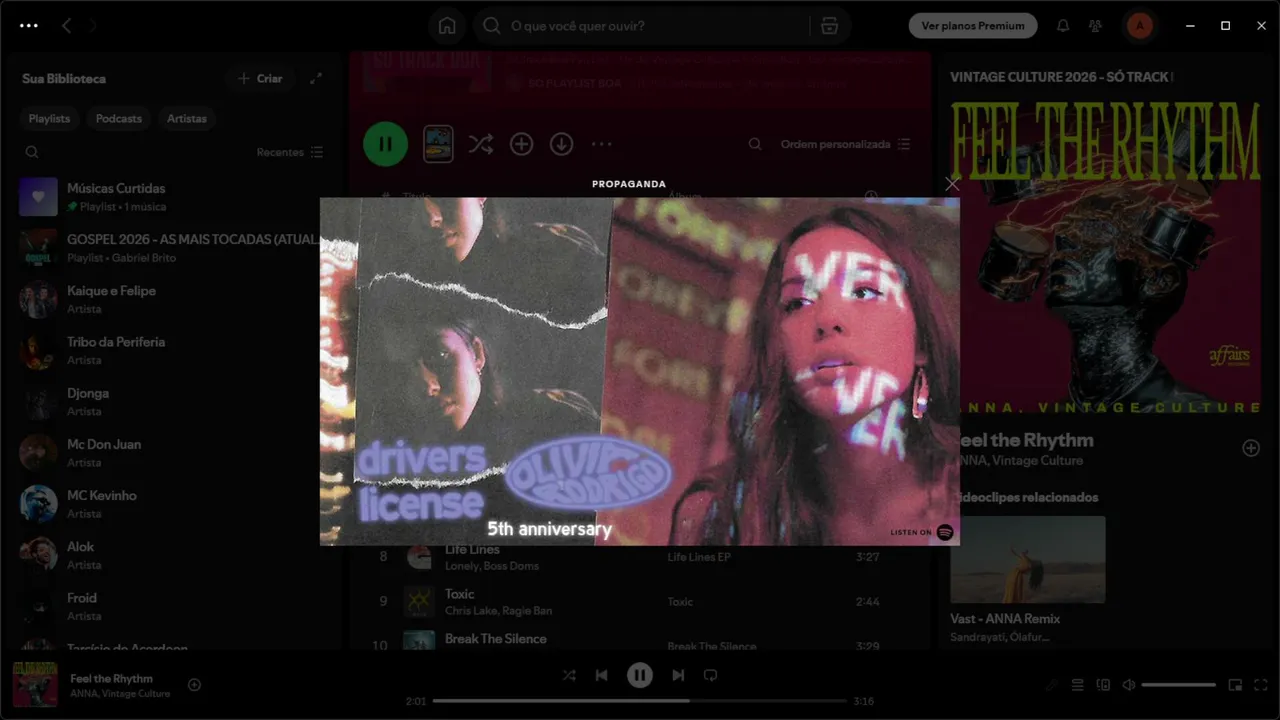
Task: Open the play queue icon
Action: [1077, 685]
